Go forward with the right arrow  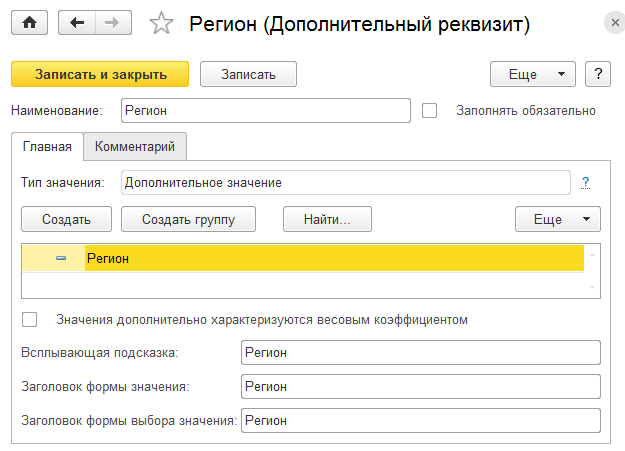click(x=112, y=23)
